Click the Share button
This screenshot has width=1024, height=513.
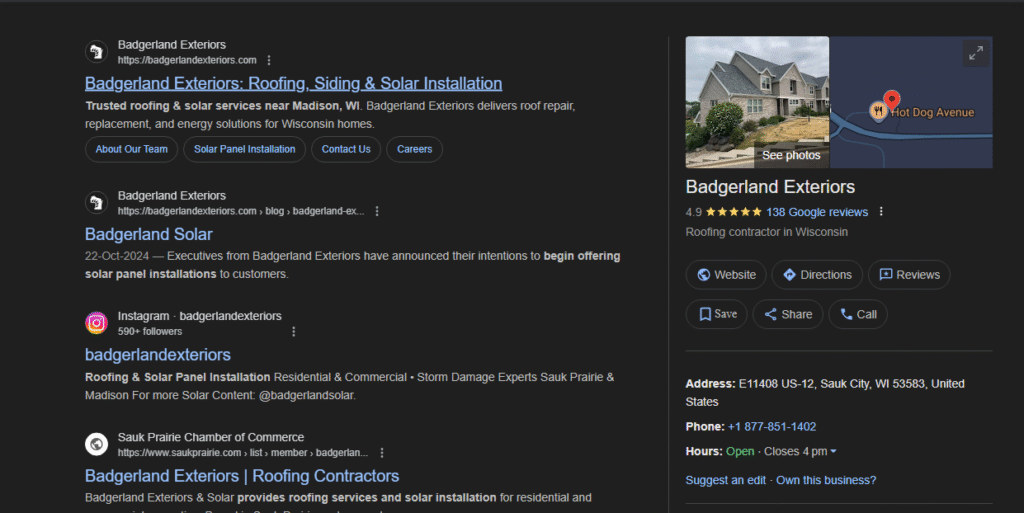pyautogui.click(x=788, y=314)
